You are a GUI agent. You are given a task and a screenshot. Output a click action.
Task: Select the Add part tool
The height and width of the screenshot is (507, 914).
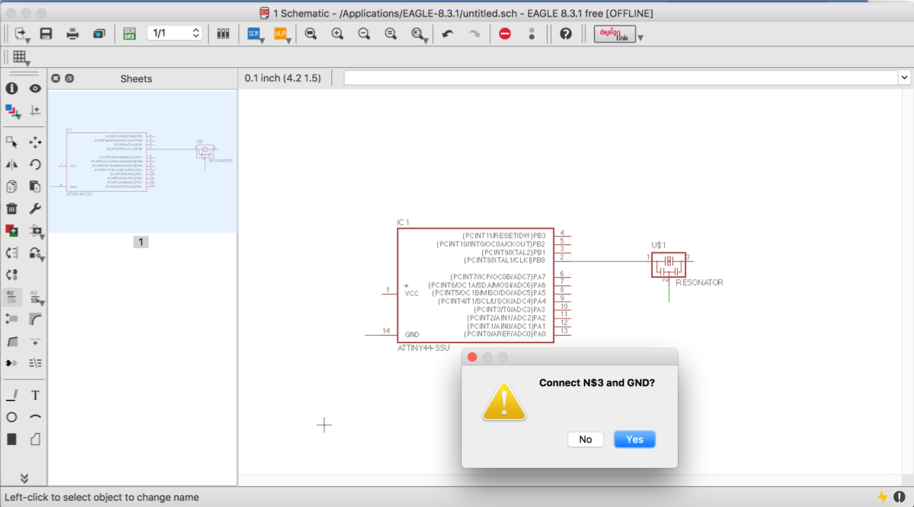(12, 231)
